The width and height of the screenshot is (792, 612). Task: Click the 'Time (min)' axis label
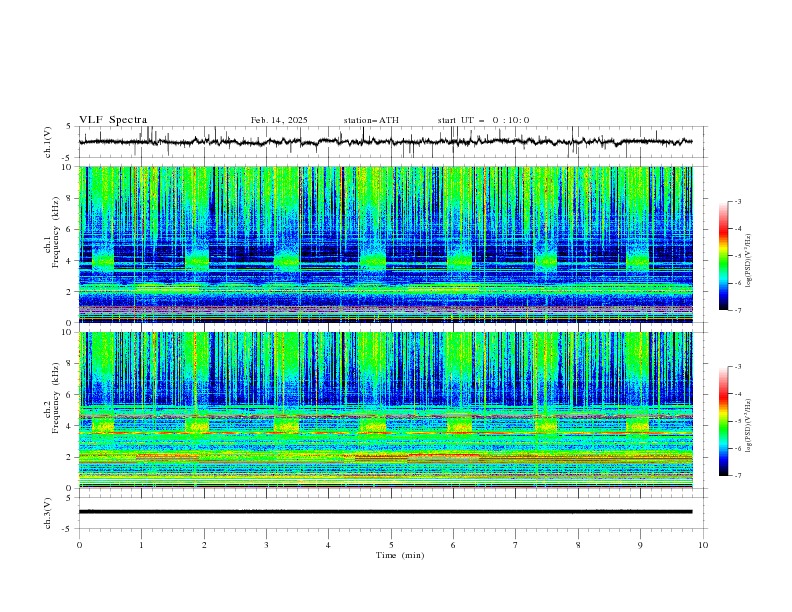click(400, 555)
